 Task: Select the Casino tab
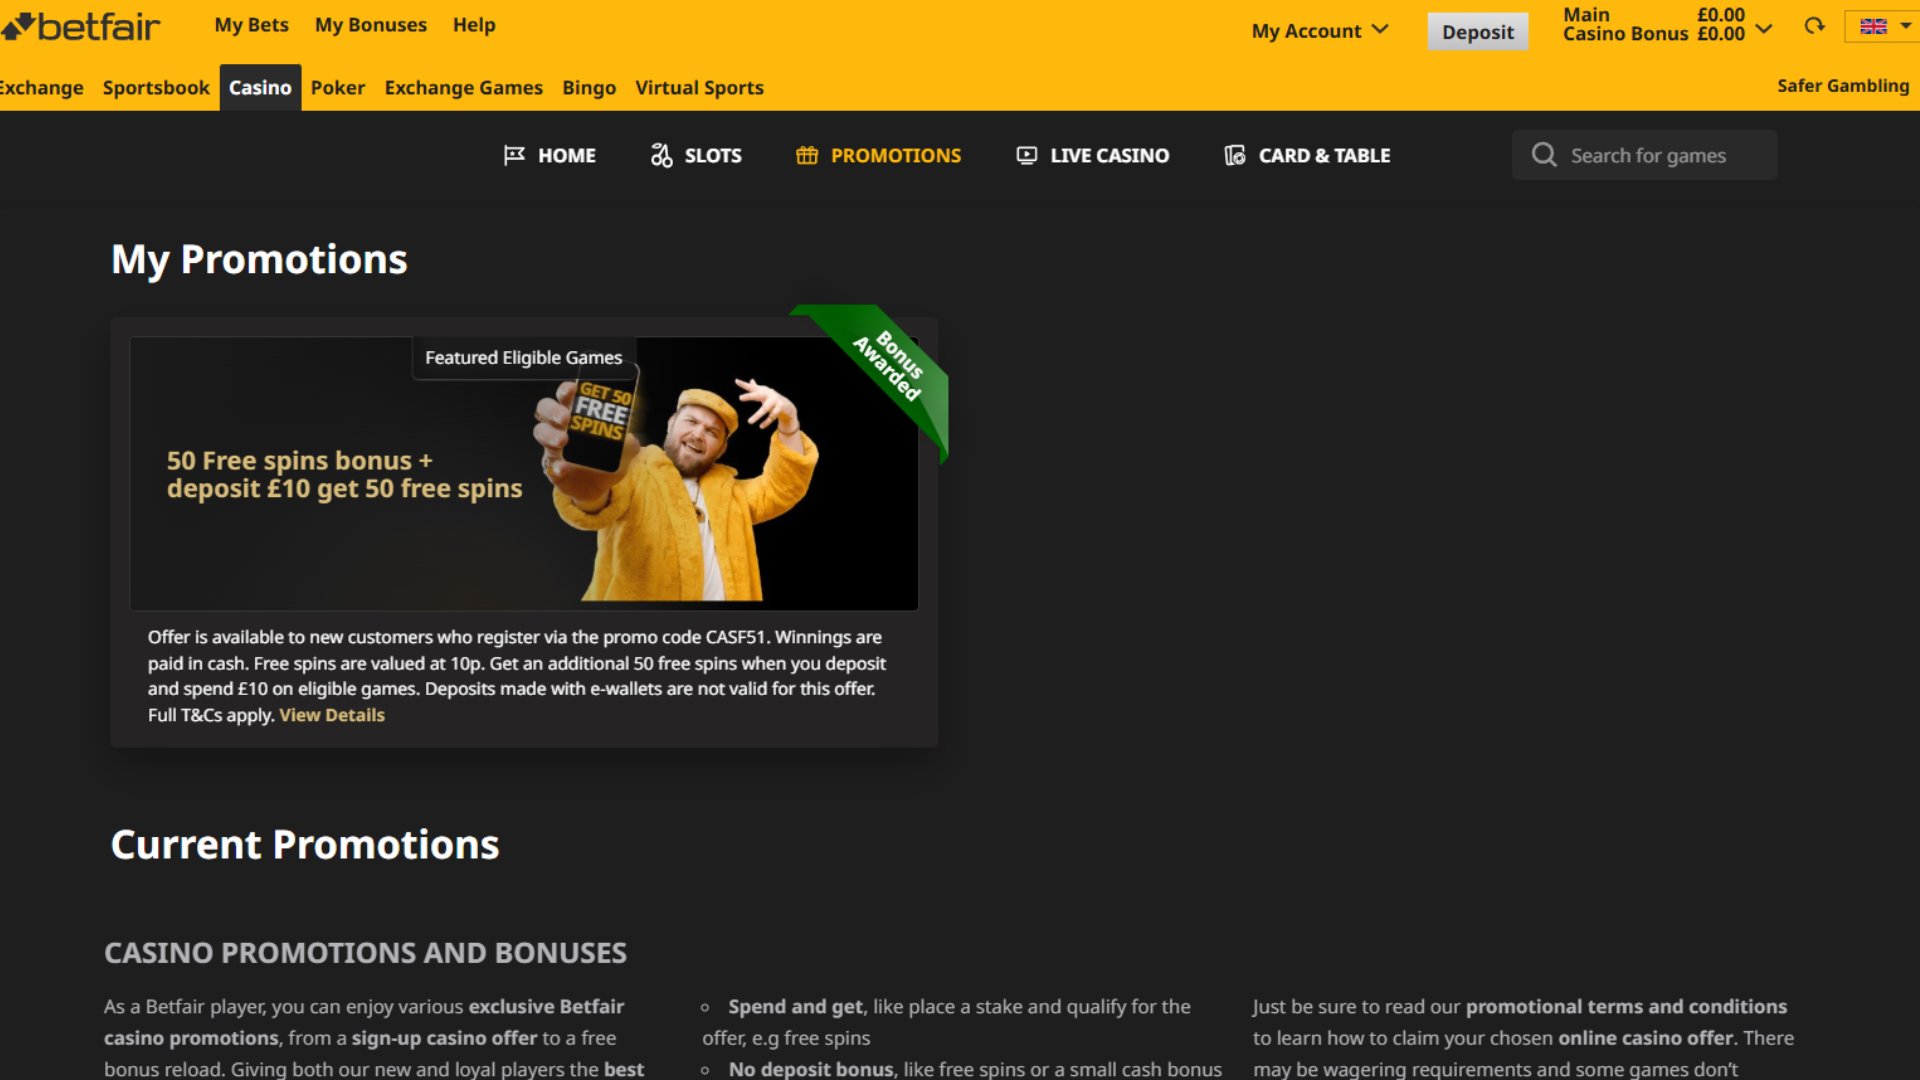tap(260, 88)
